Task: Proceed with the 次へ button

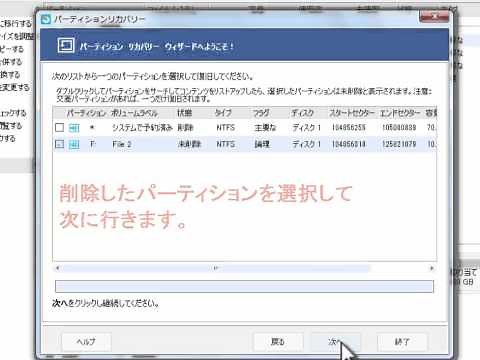Action: point(336,342)
